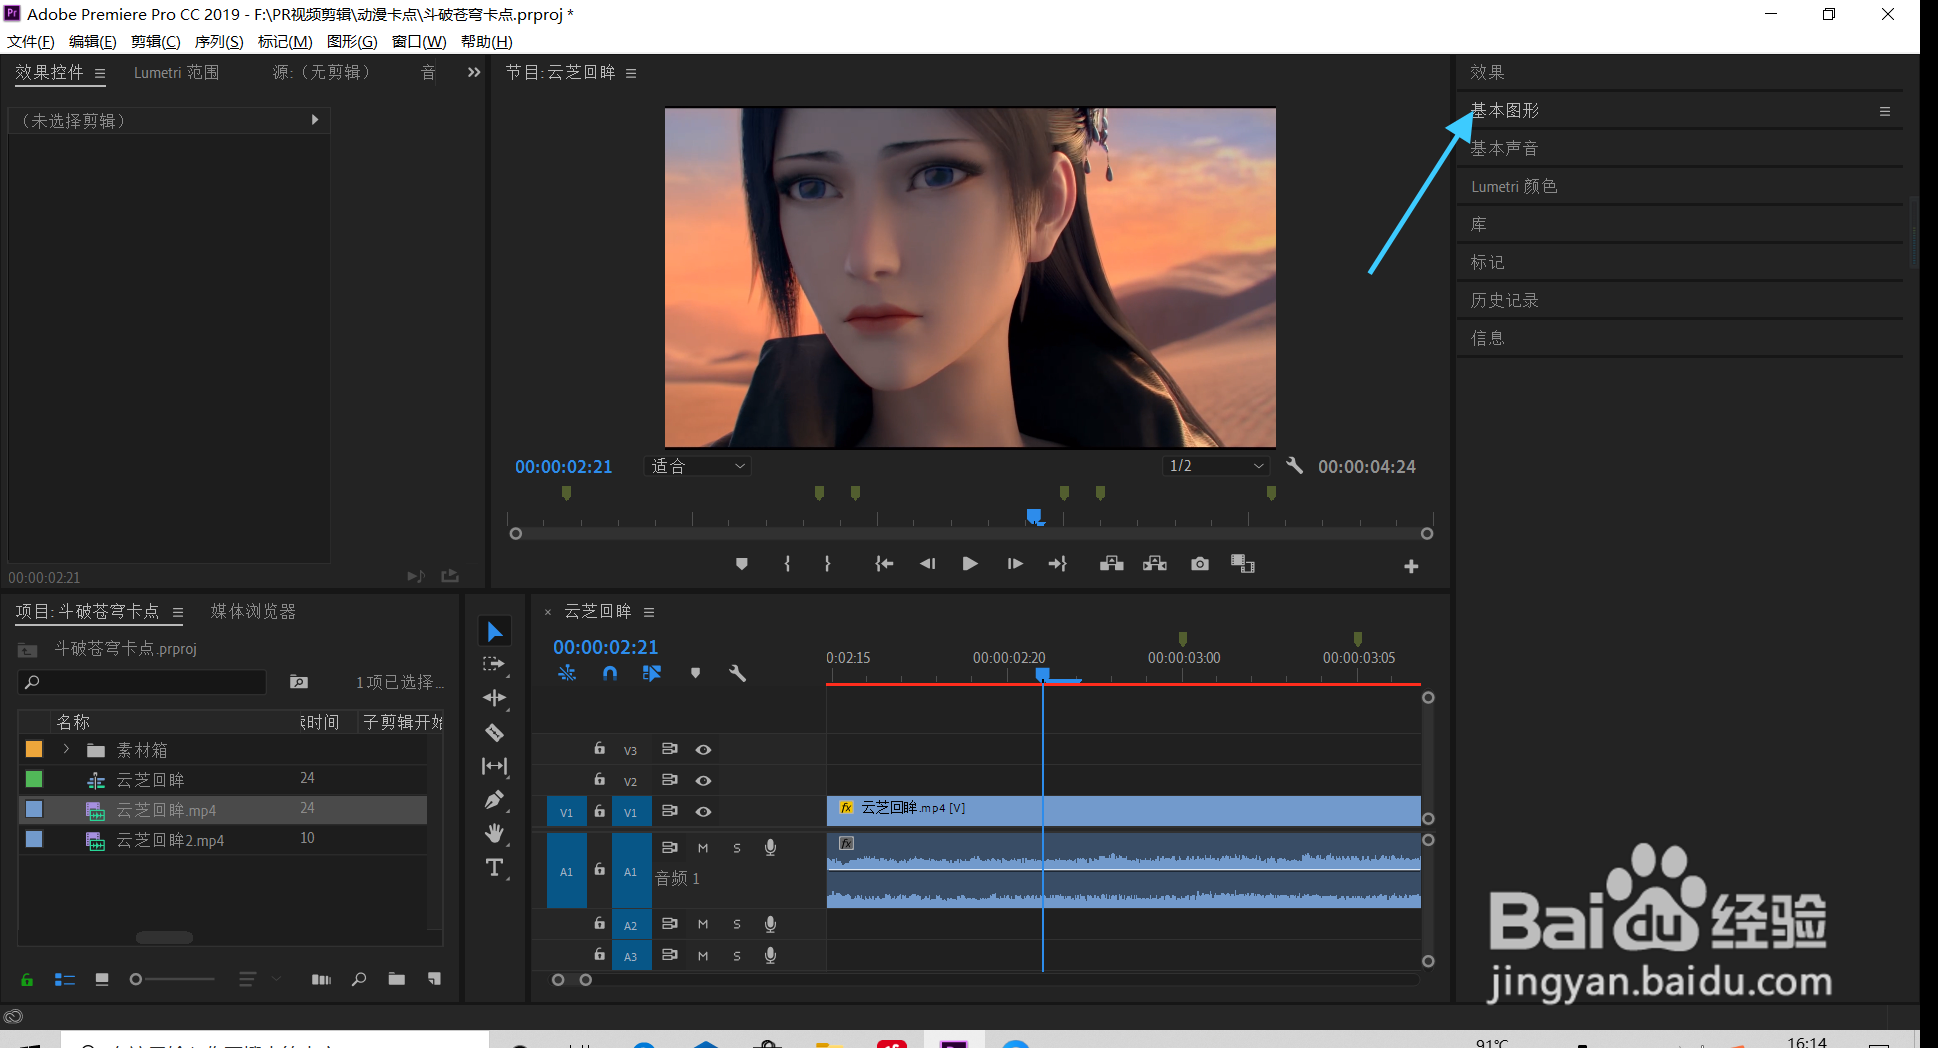Select the Type tool

click(494, 867)
